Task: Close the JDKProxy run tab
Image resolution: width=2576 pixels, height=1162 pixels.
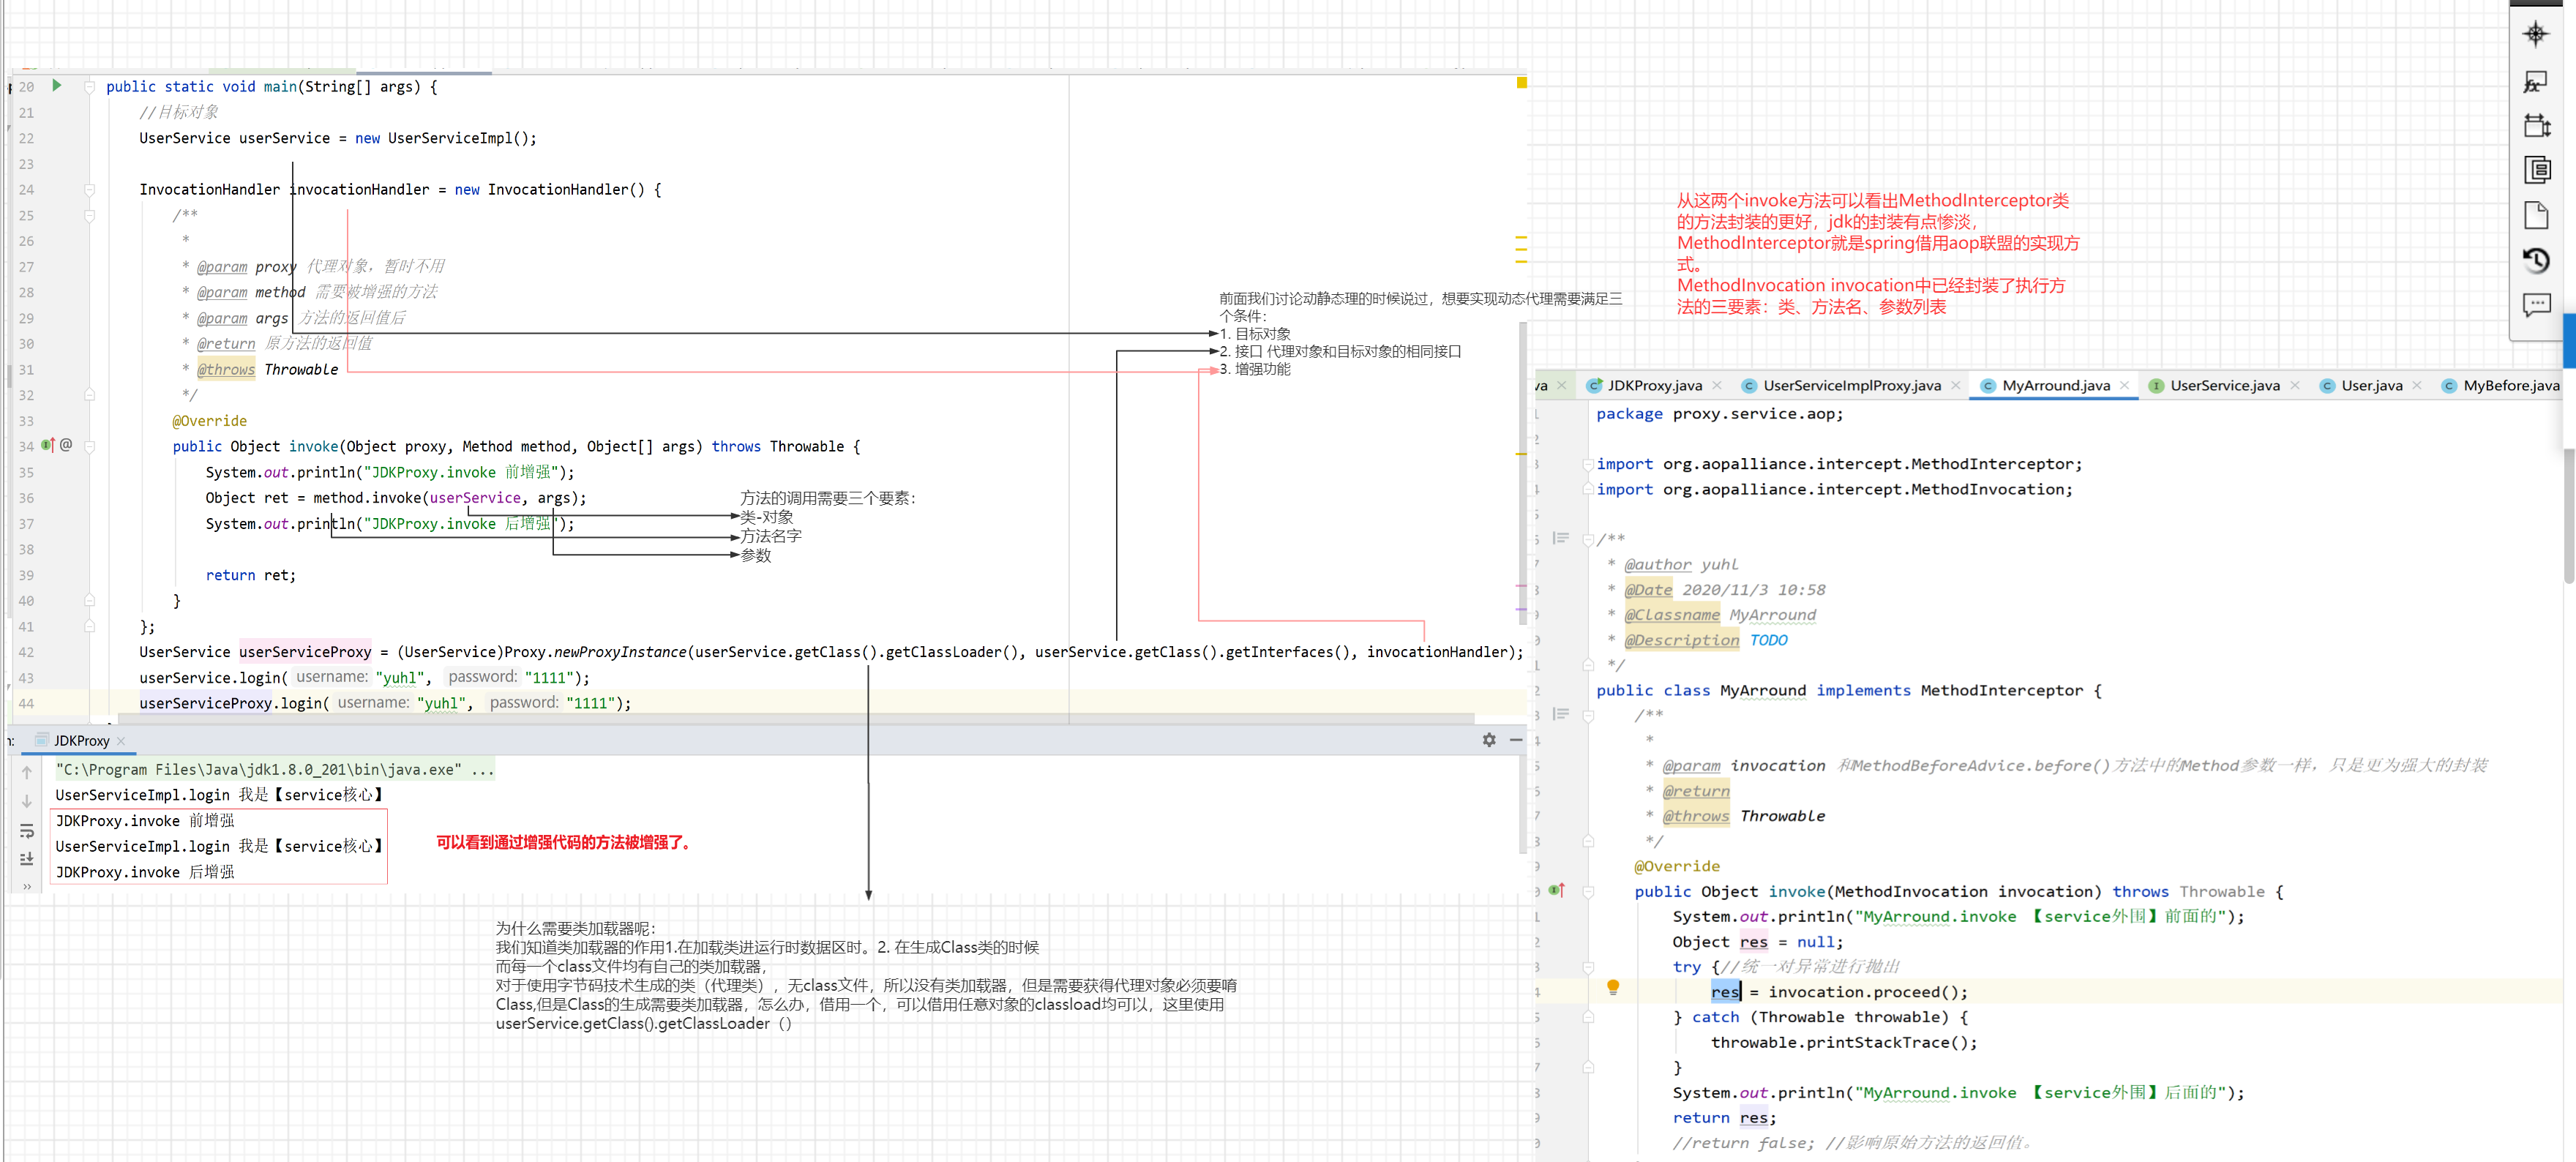Action: click(x=121, y=741)
